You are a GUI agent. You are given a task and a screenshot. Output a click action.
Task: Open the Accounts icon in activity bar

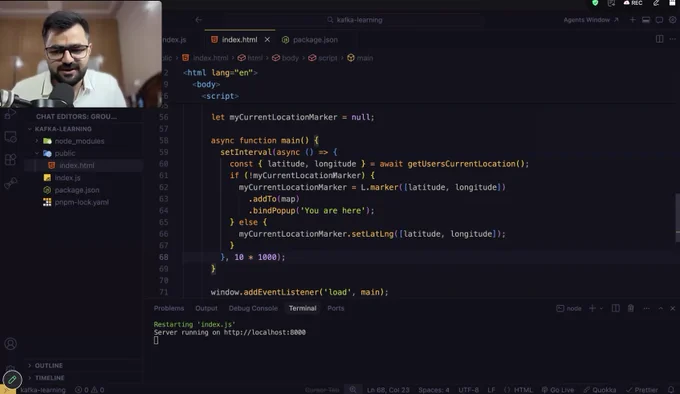[x=10, y=344]
